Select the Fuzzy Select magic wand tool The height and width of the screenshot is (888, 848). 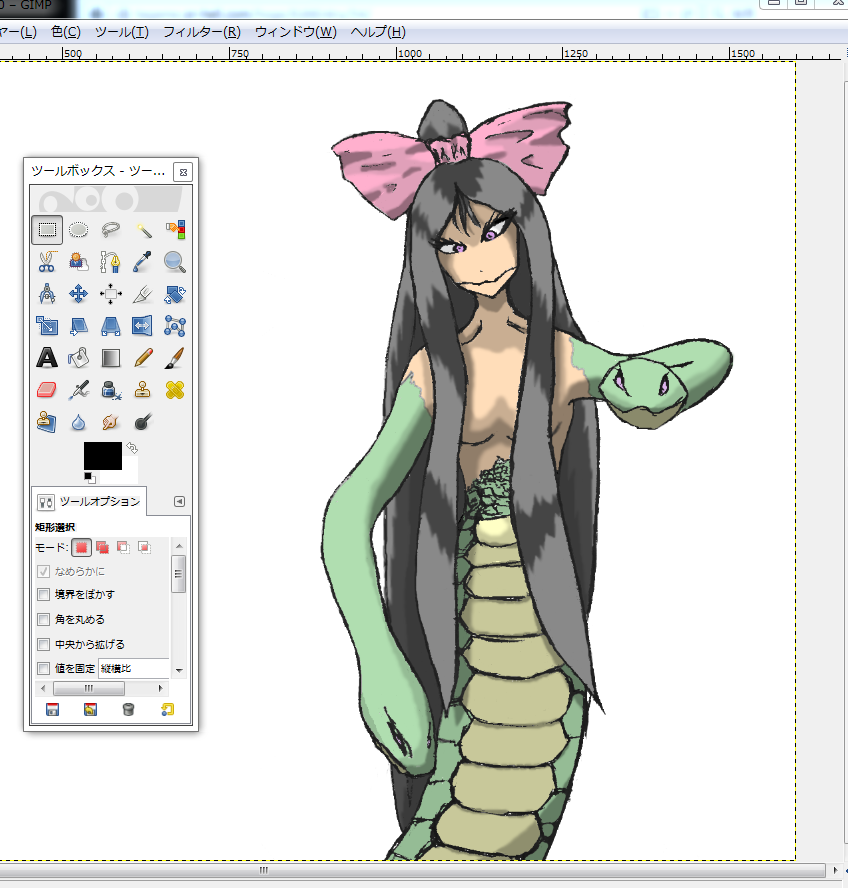tap(143, 230)
